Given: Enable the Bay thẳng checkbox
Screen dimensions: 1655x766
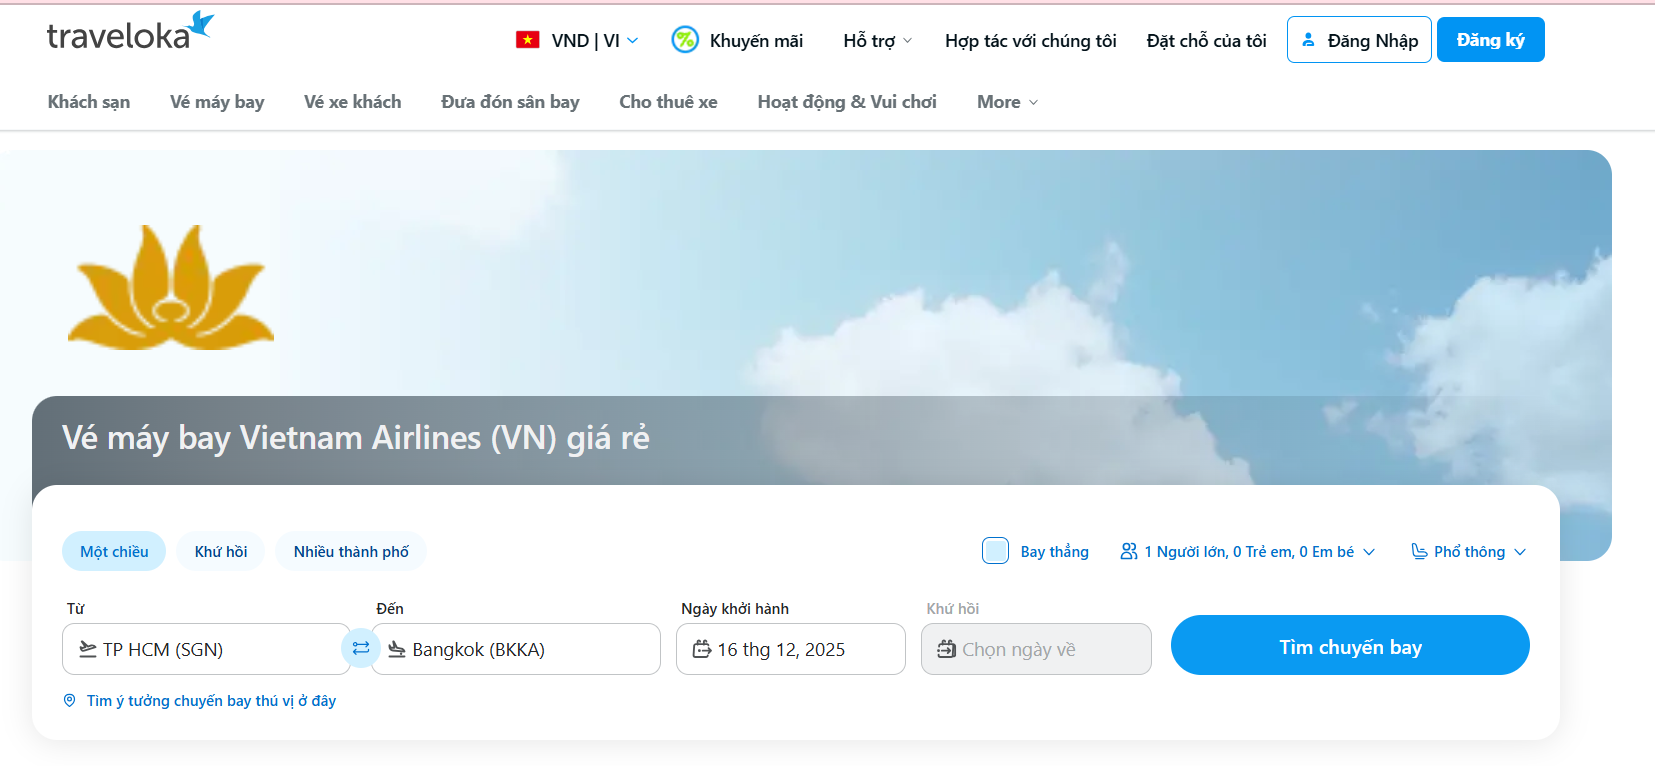Looking at the screenshot, I should tap(995, 551).
